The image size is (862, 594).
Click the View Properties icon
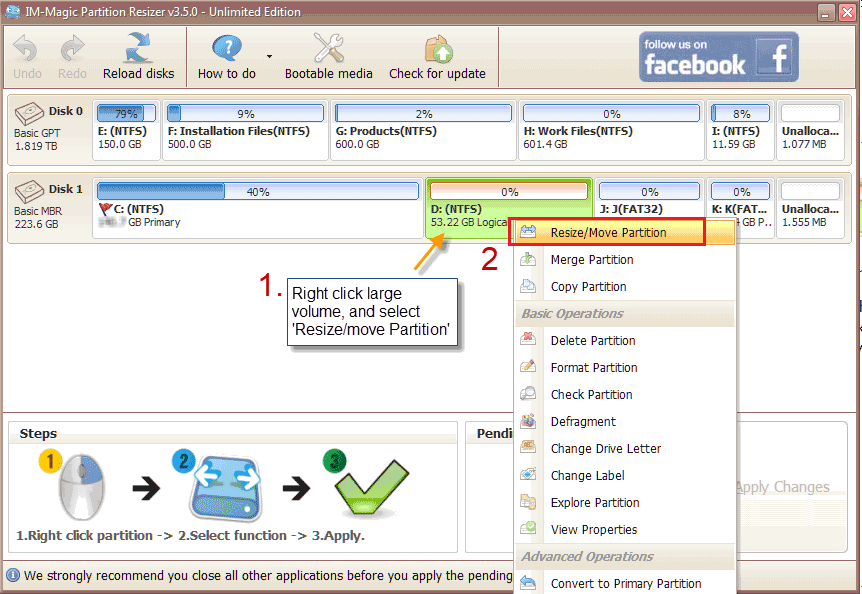coord(528,528)
